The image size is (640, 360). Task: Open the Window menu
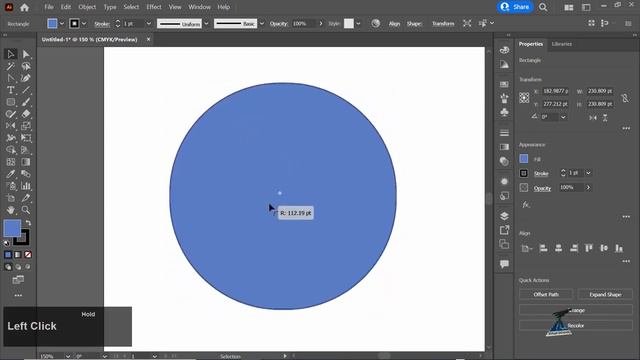point(199,7)
